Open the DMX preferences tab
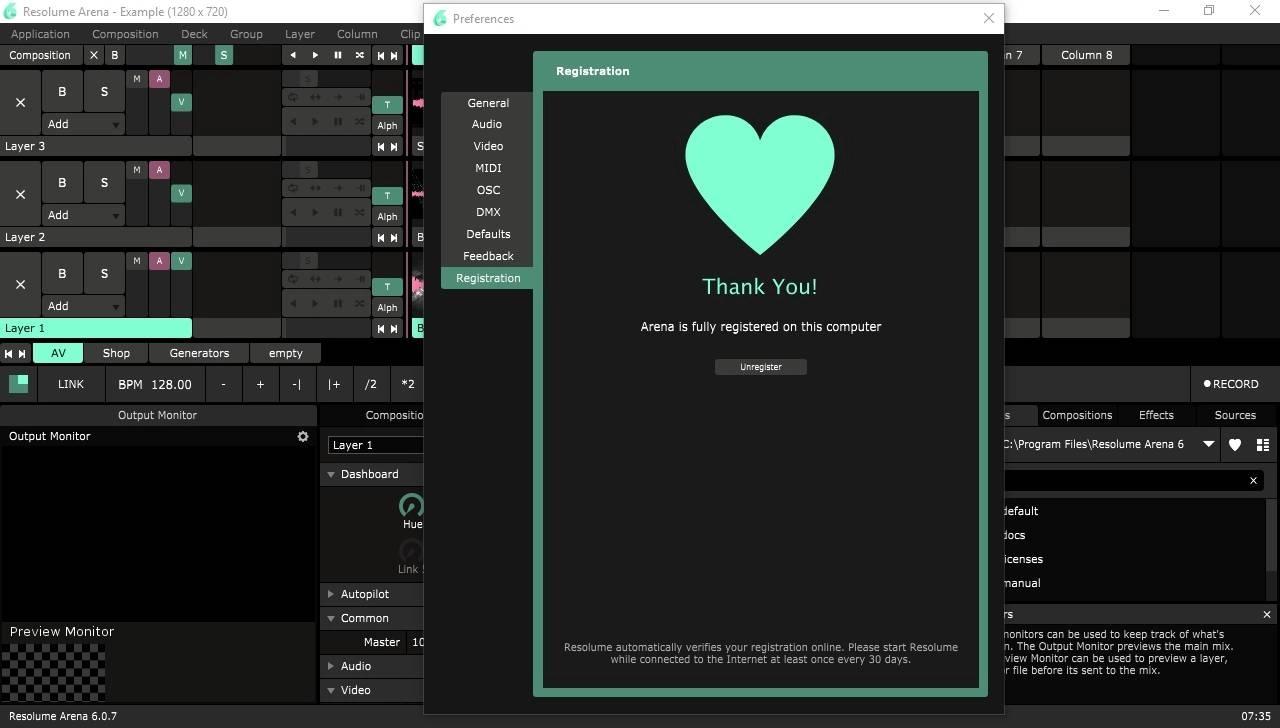Viewport: 1280px width, 728px height. point(487,212)
